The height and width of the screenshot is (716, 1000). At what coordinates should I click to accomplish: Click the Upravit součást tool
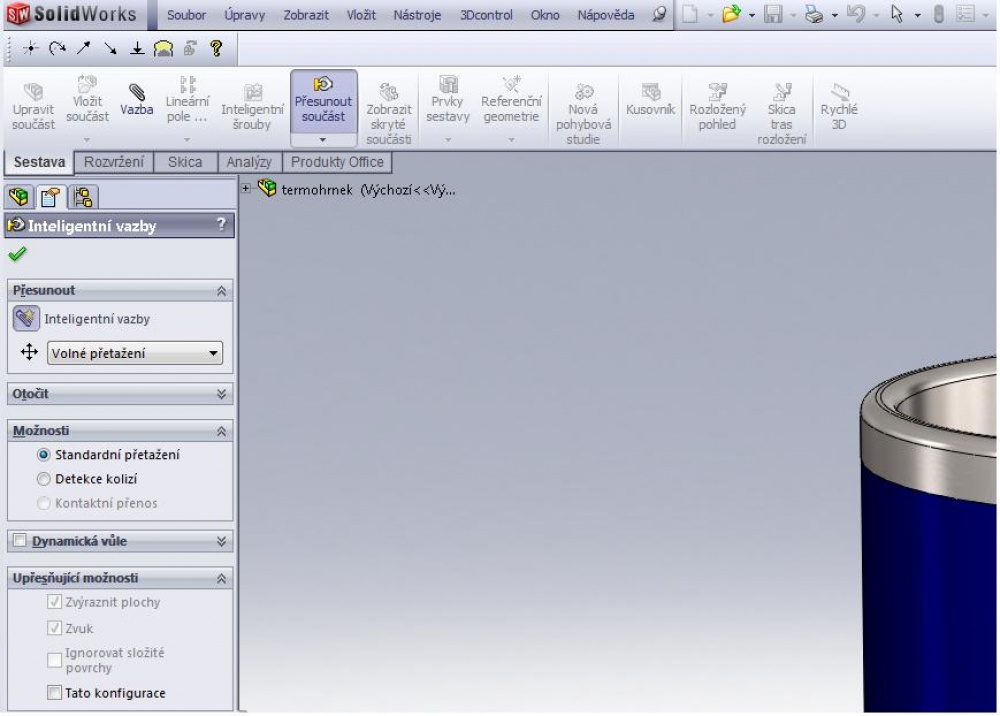pos(33,106)
